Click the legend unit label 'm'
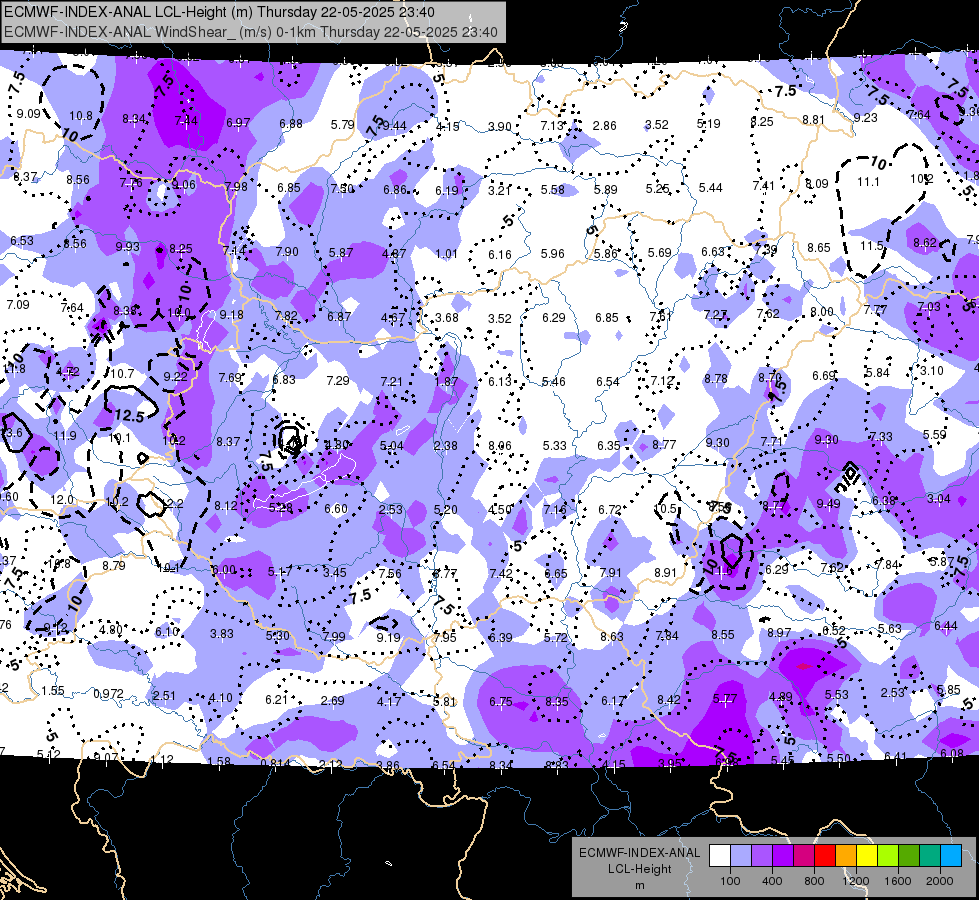Viewport: 979px width, 900px height. click(x=639, y=885)
